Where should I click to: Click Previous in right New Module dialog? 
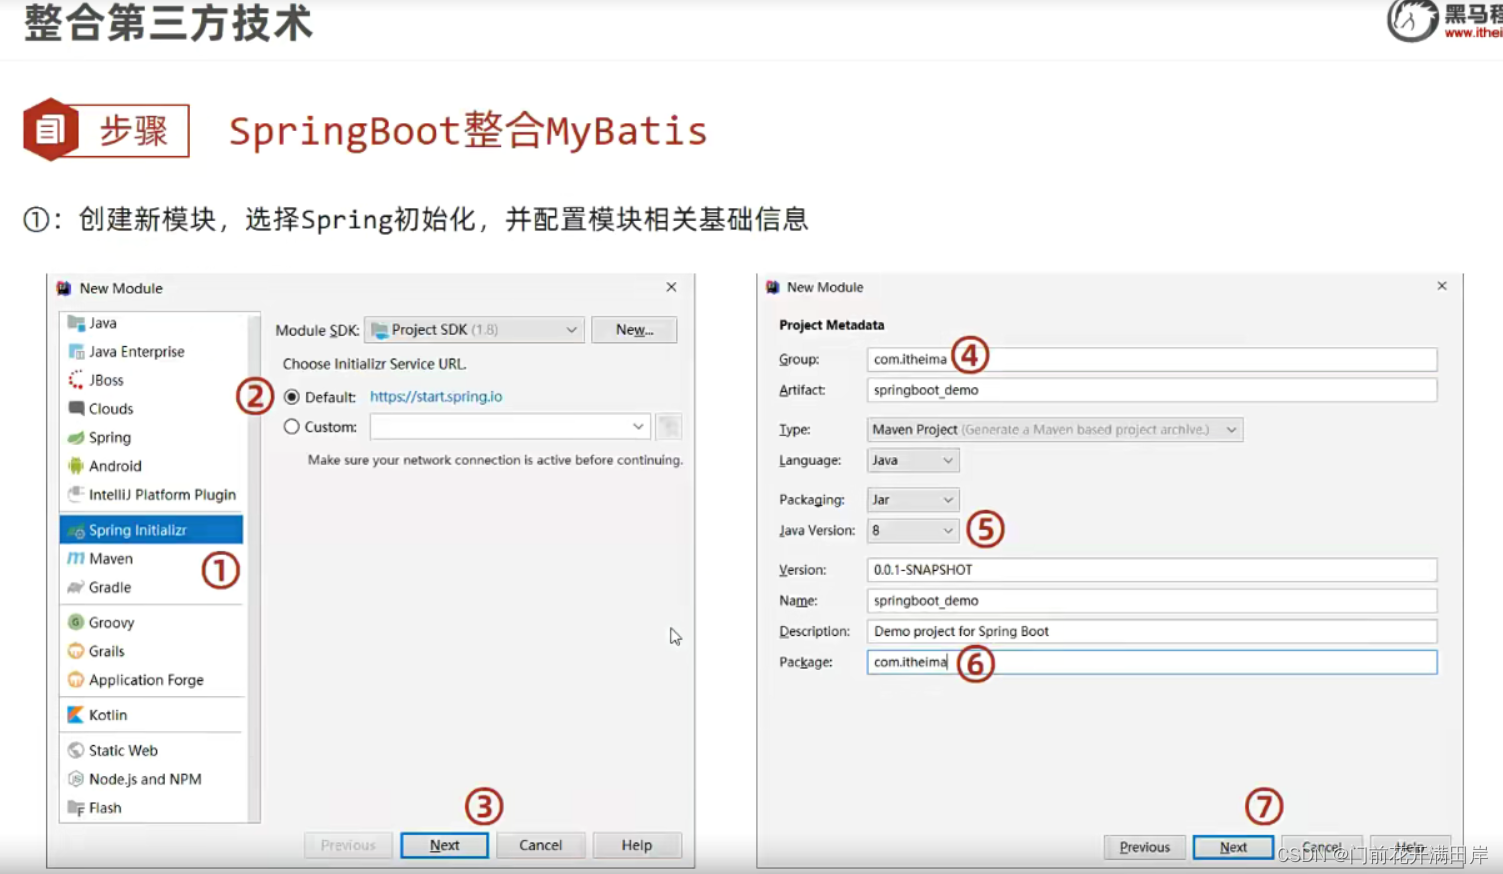tap(1144, 847)
